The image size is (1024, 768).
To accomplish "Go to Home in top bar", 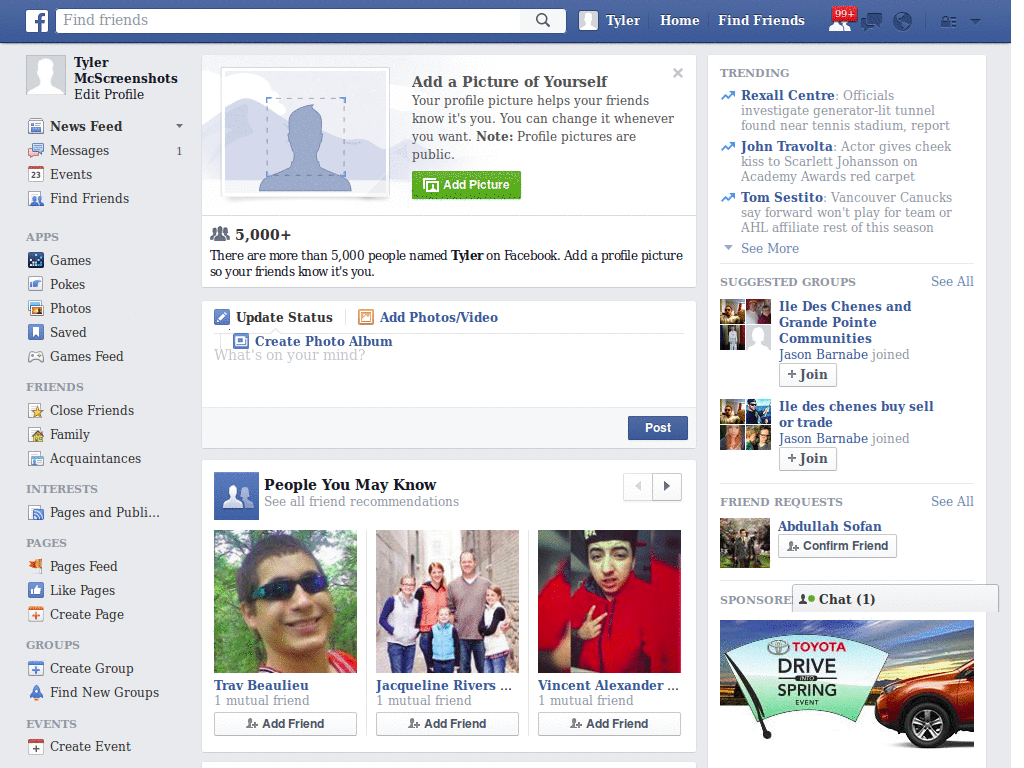I will click(679, 21).
